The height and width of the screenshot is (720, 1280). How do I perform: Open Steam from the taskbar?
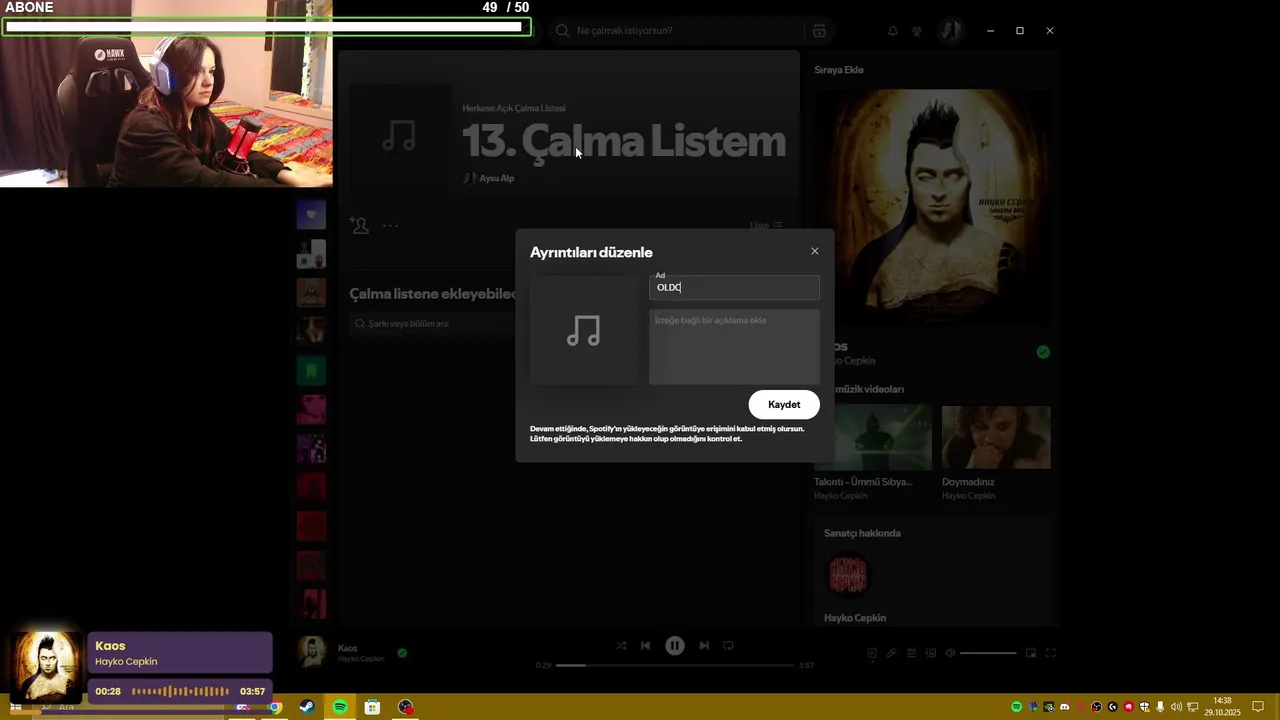(307, 707)
